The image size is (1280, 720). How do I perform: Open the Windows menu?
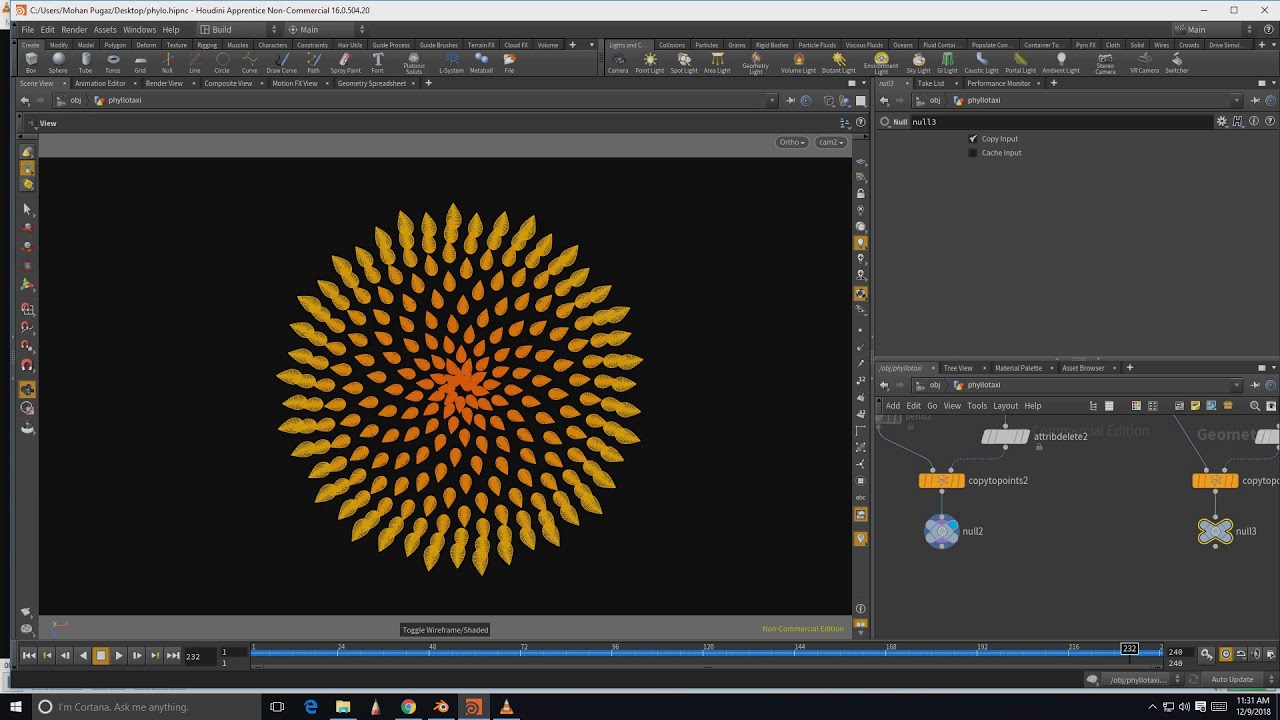140,30
